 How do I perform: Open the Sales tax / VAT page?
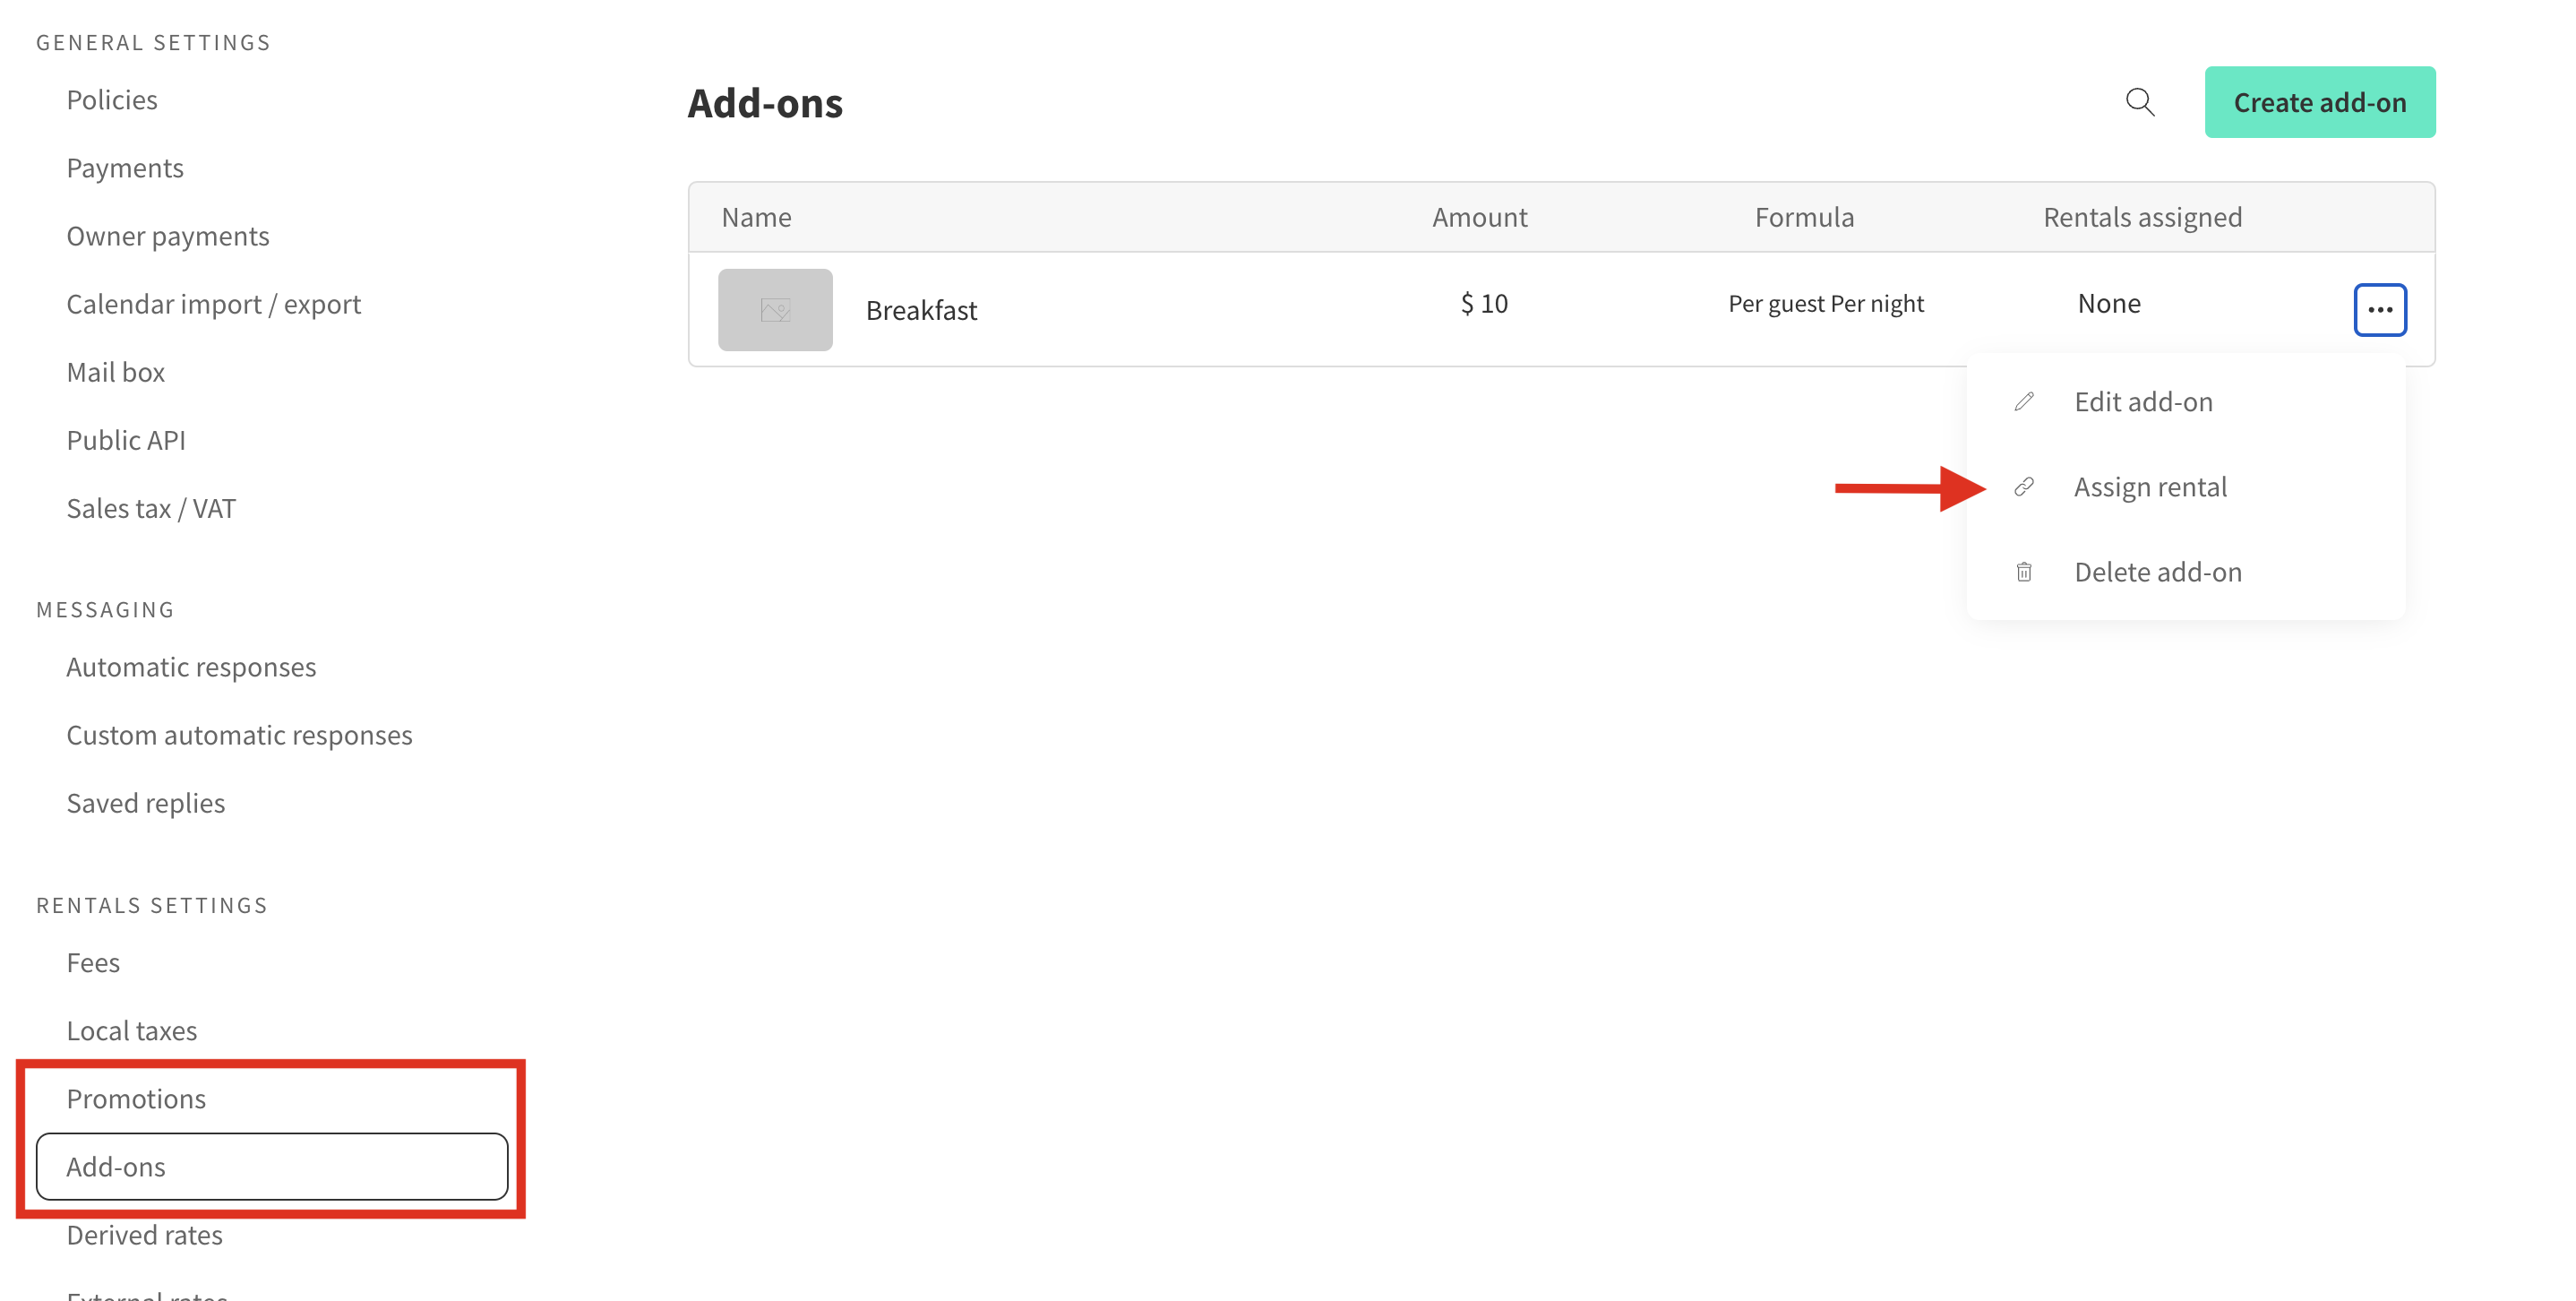pyautogui.click(x=151, y=507)
